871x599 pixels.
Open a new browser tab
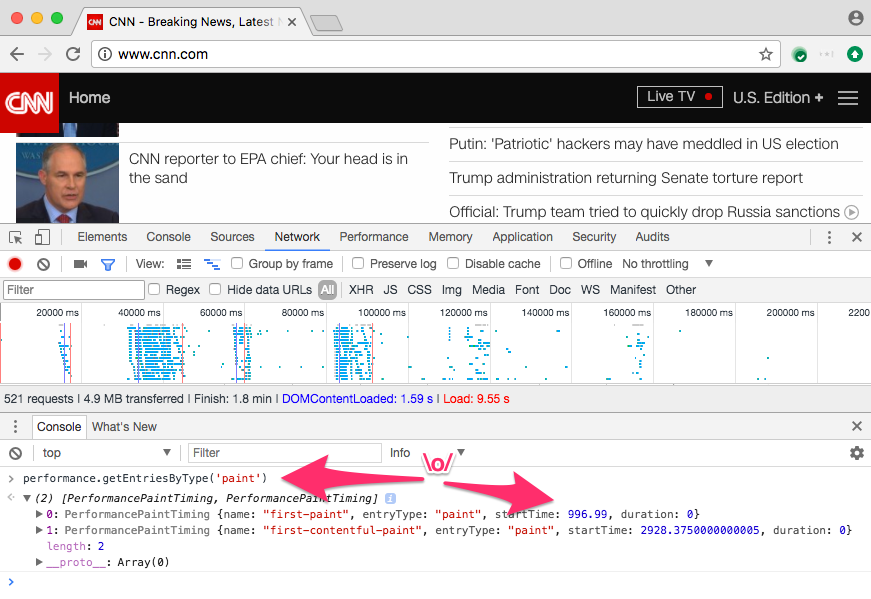pyautogui.click(x=326, y=23)
